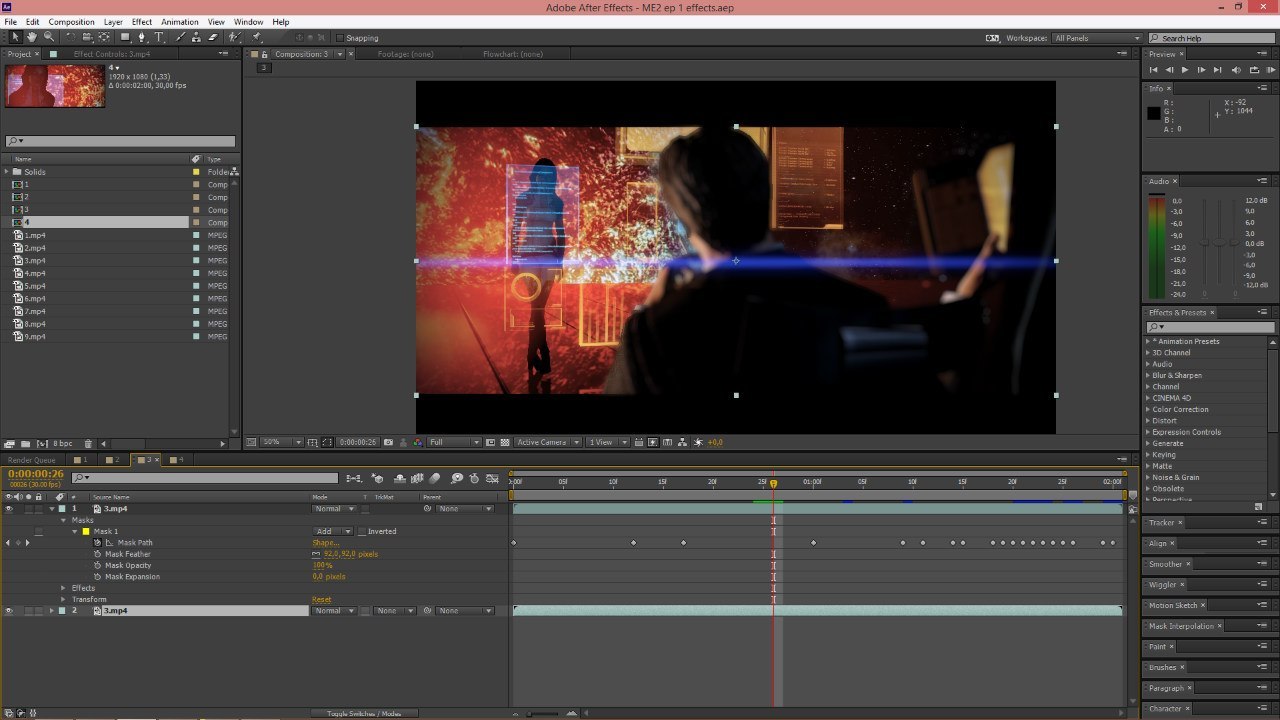
Task: Step to next frame in Preview panel
Action: [x=1201, y=70]
